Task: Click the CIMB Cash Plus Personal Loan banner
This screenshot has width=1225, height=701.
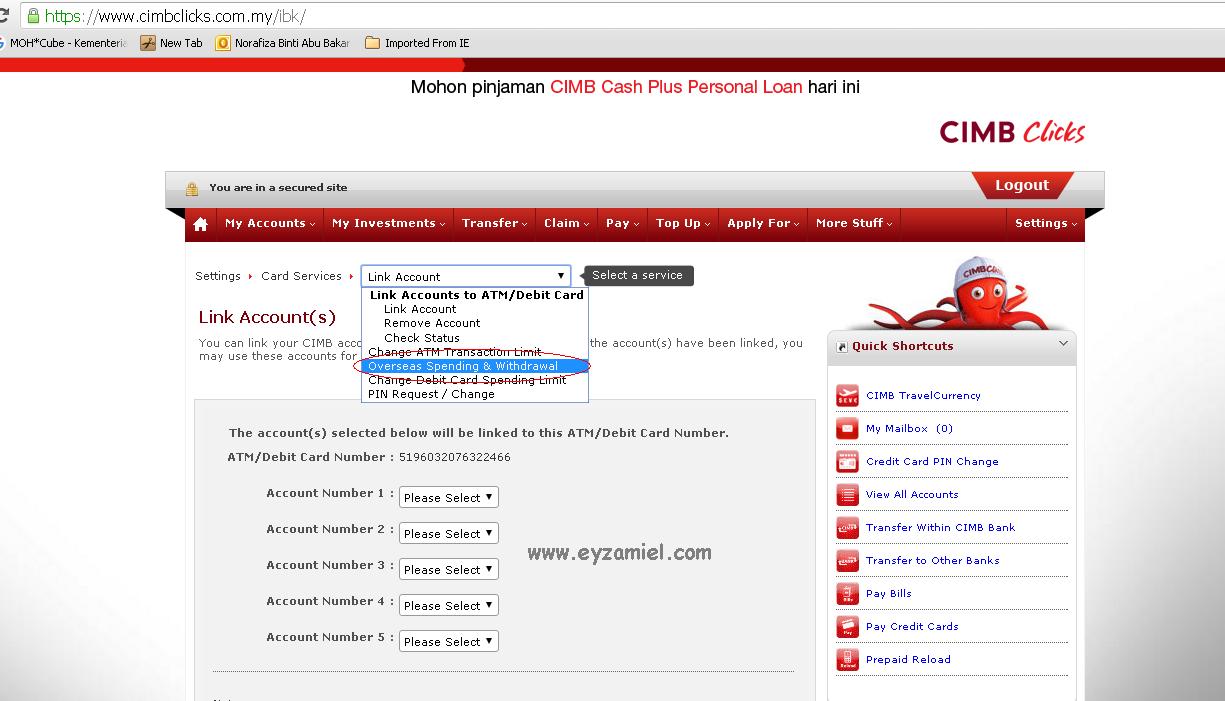Action: click(635, 87)
